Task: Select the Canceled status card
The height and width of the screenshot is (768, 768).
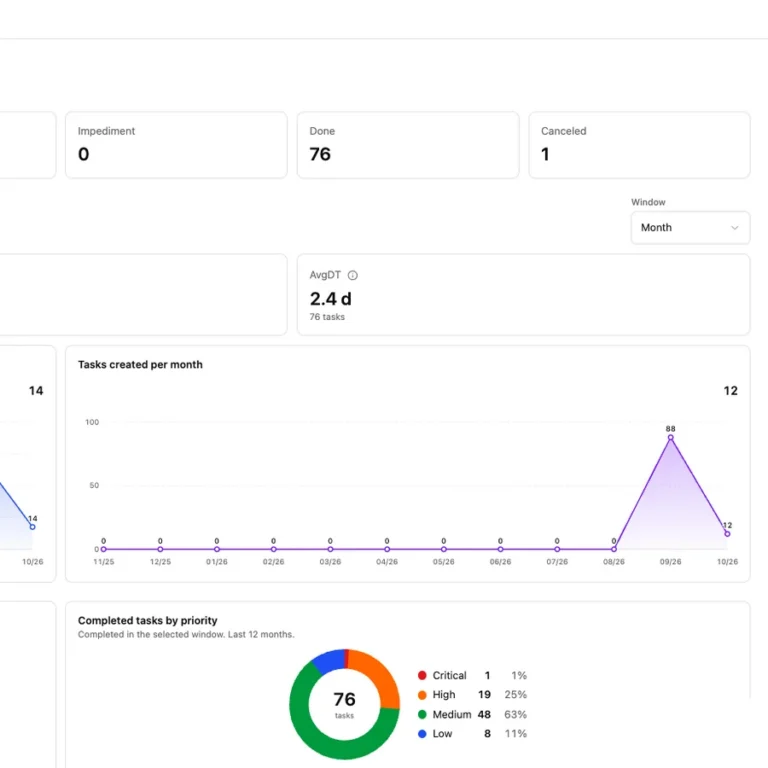Action: 639,145
